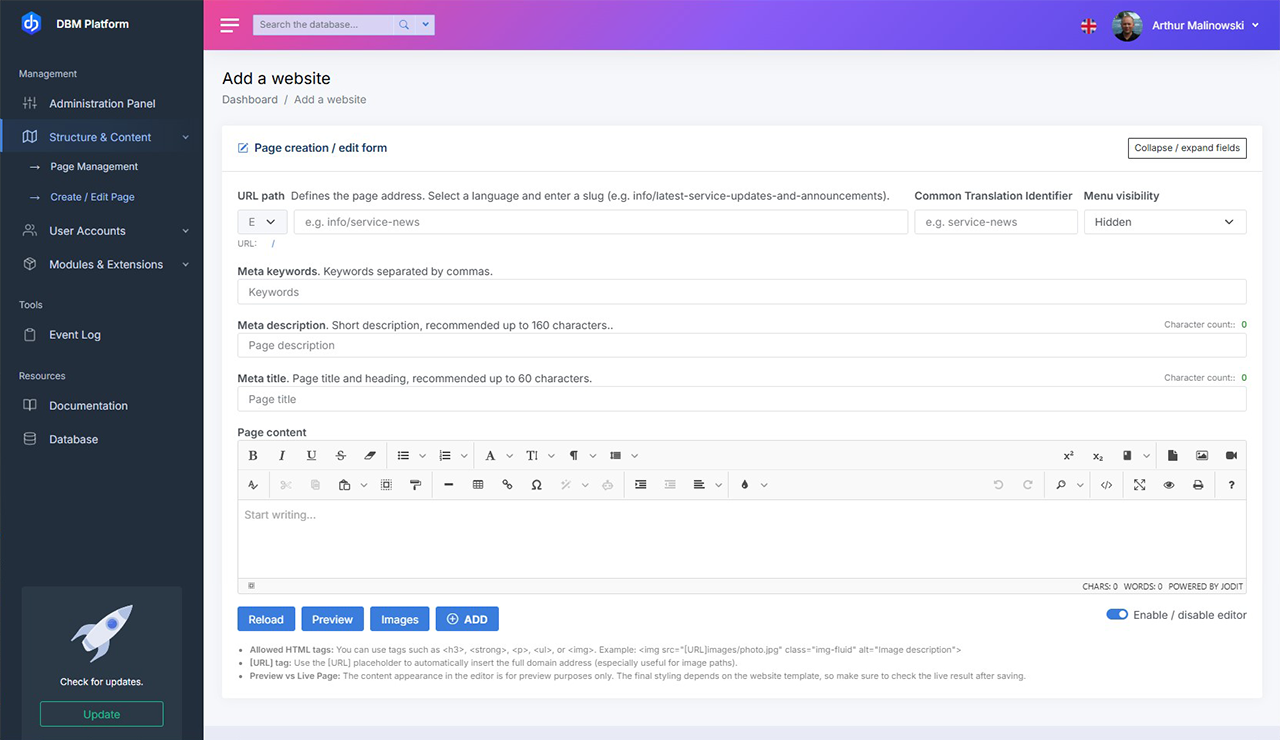The image size is (1280, 740).
Task: Insert special character omega icon
Action: click(x=537, y=485)
